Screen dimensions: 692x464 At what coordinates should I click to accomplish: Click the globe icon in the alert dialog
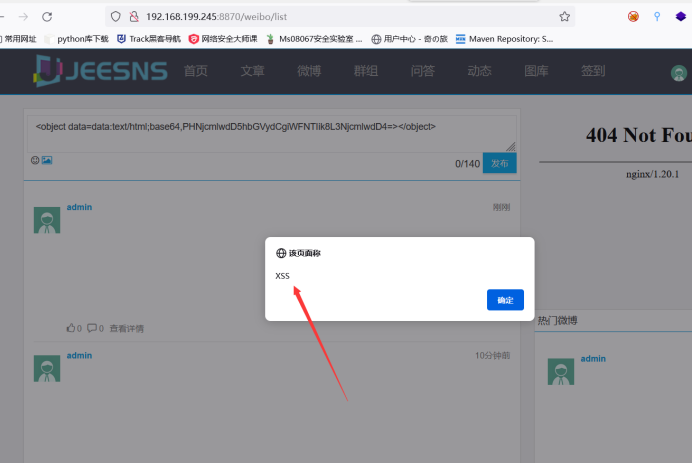(x=281, y=253)
